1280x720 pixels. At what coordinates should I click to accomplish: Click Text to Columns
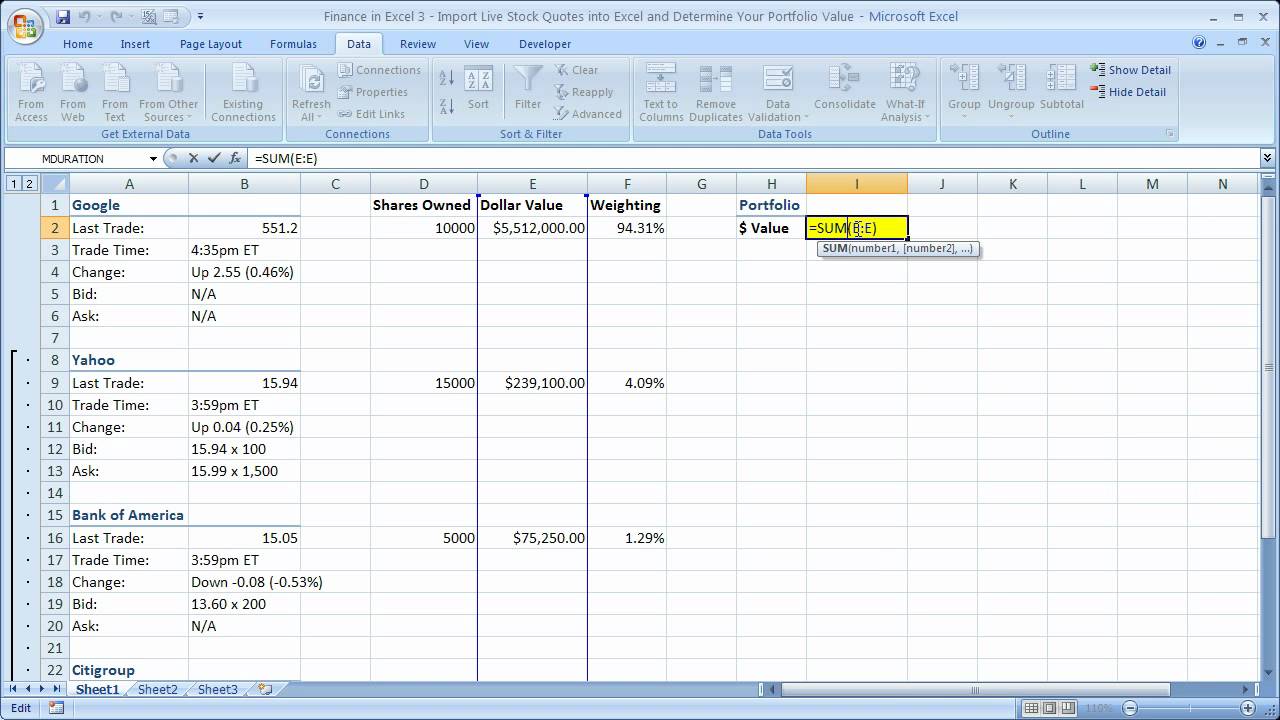tap(660, 94)
